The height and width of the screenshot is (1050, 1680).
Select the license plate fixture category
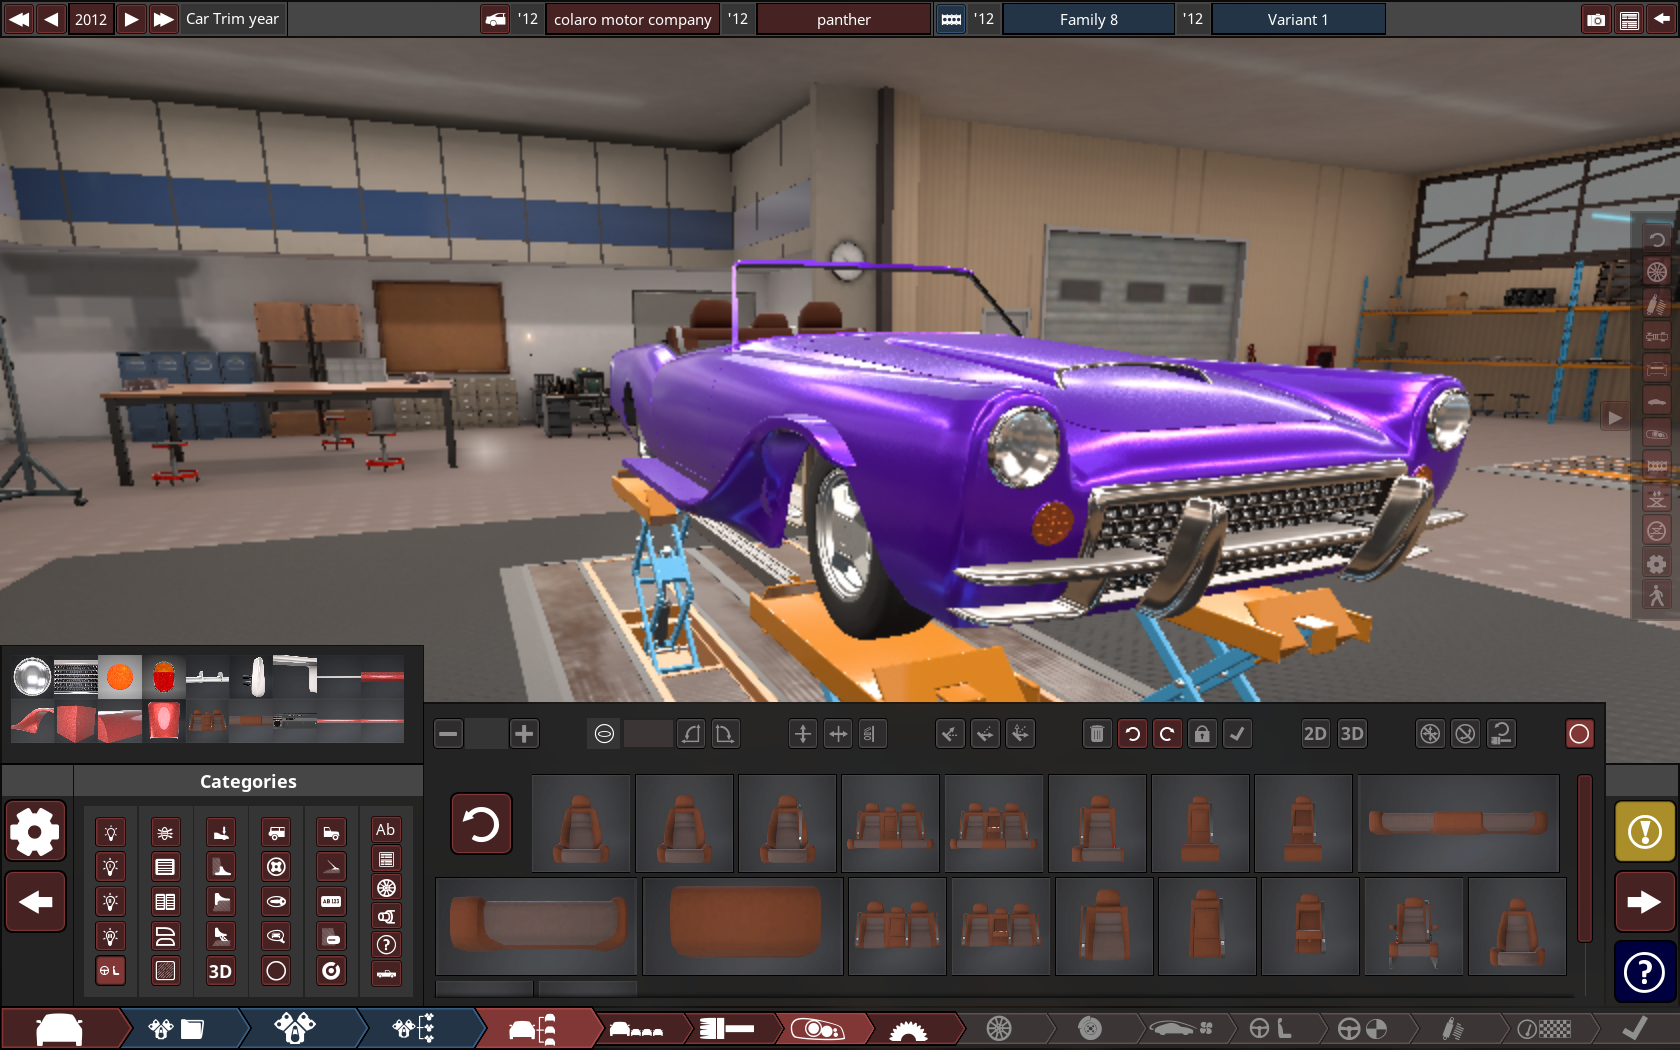[331, 902]
